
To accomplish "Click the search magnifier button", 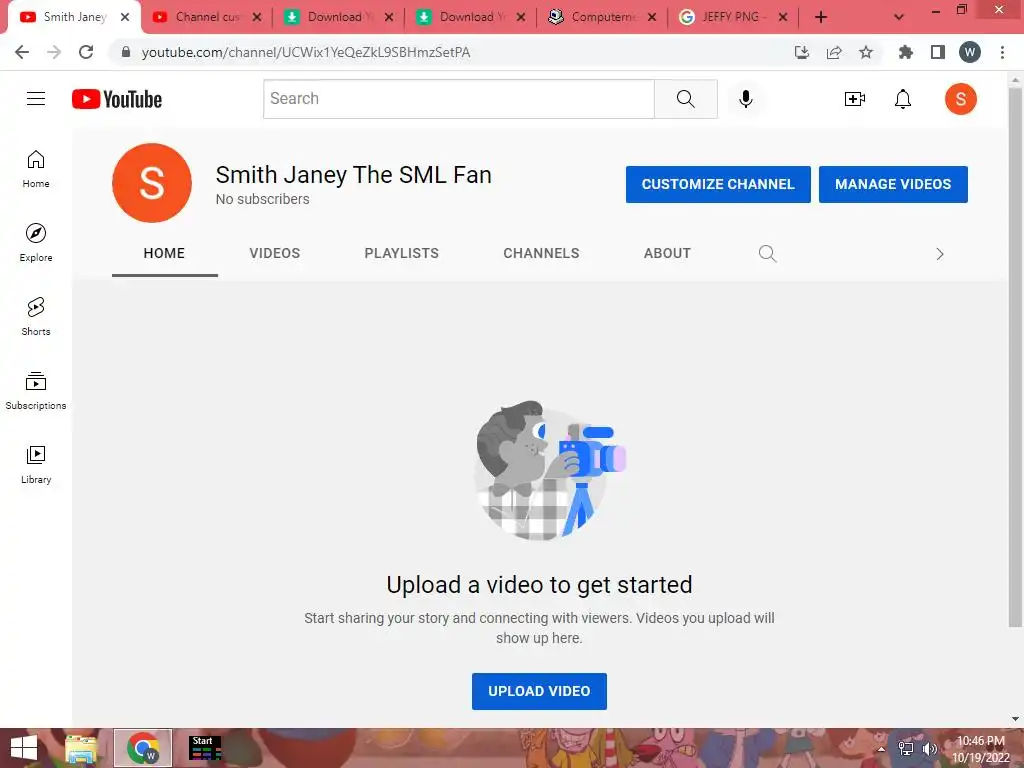I will pyautogui.click(x=686, y=99).
